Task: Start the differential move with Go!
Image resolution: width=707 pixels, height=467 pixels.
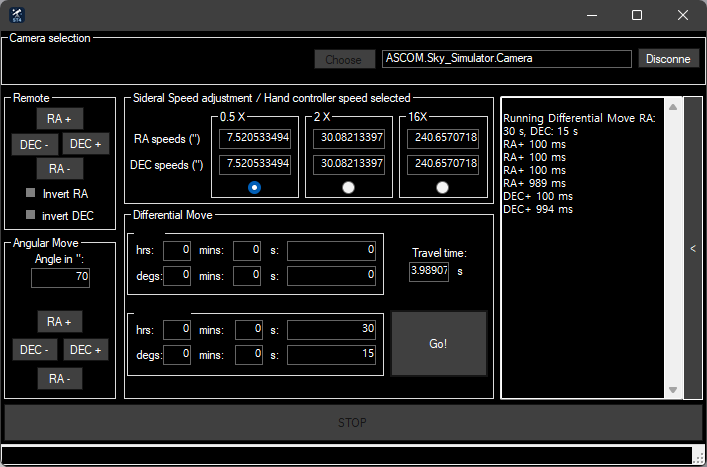Action: [439, 343]
